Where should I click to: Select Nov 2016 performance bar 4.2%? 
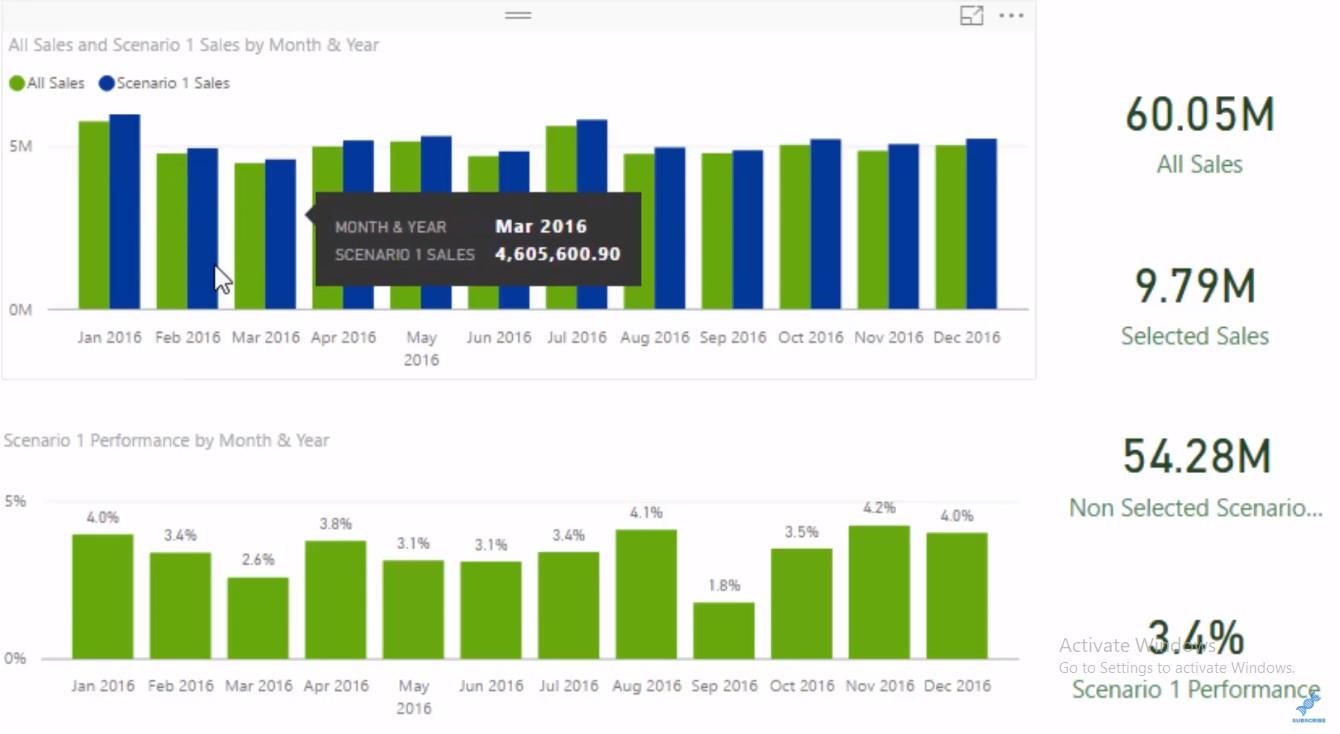click(879, 592)
